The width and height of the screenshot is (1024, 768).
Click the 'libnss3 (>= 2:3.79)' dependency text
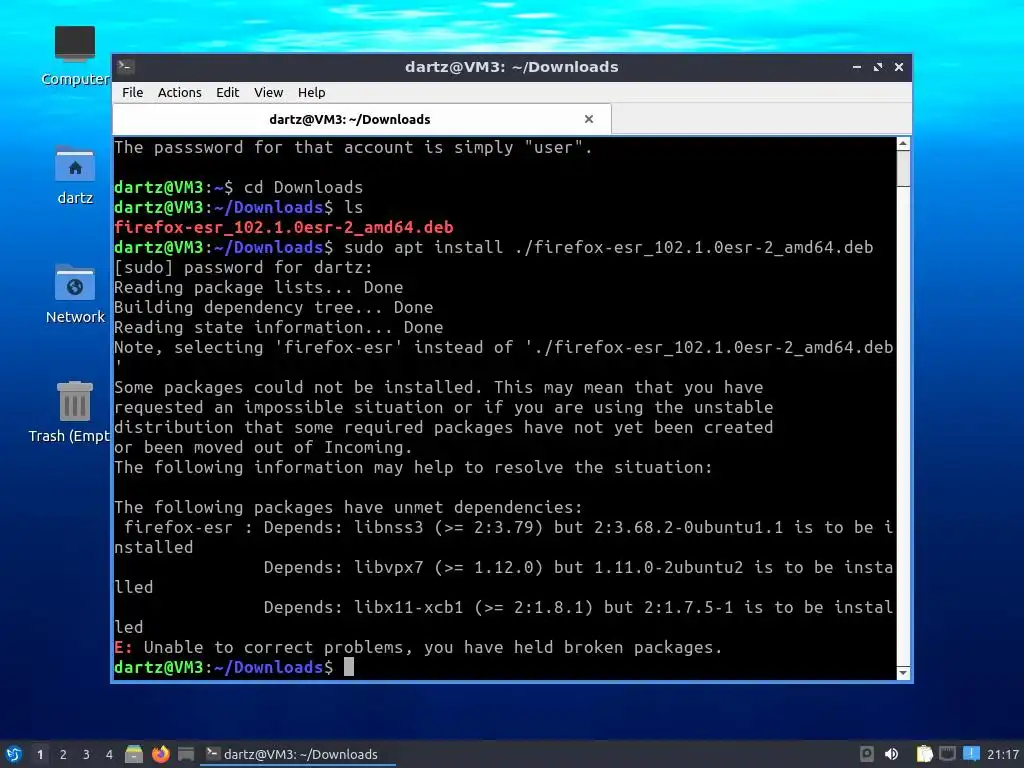449,527
